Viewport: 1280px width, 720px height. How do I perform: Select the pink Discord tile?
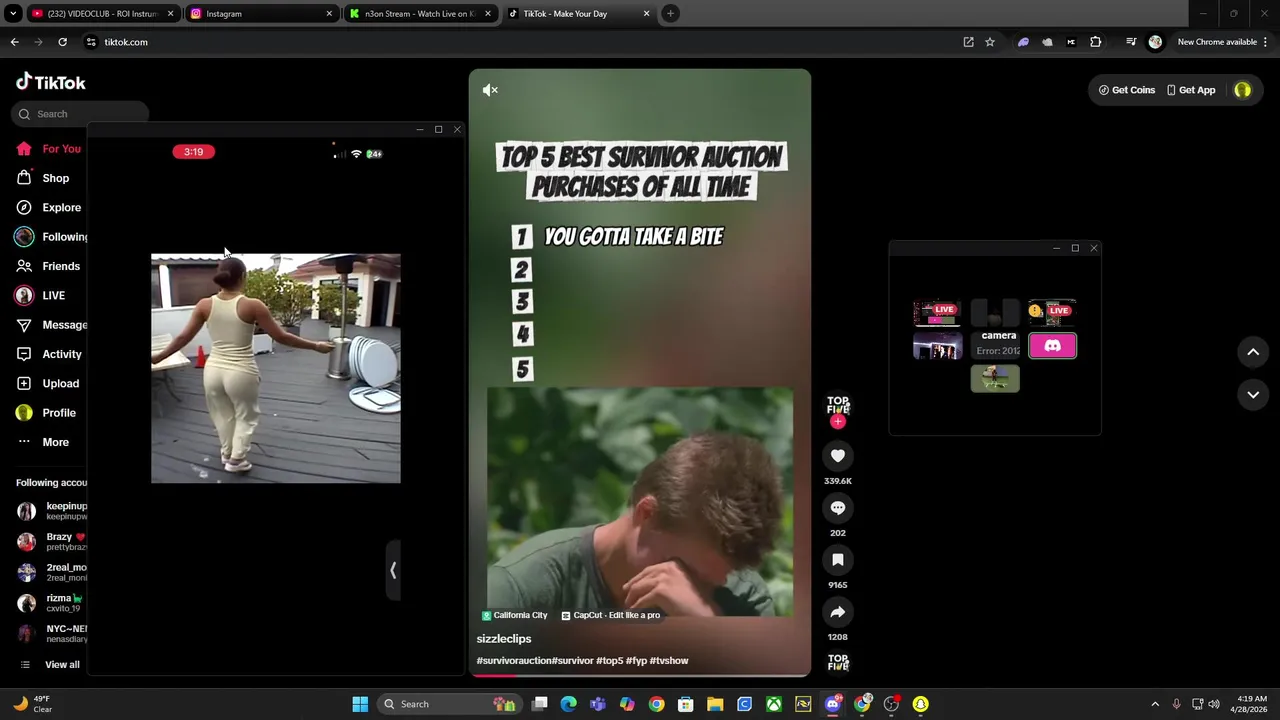[1052, 346]
